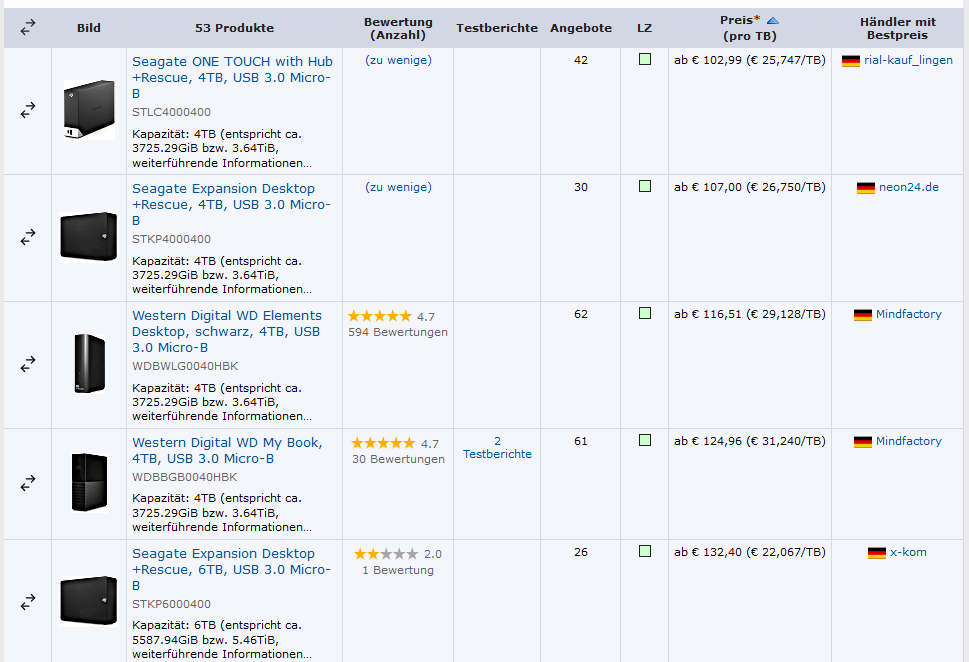
Task: Open the WD Elements Desktop schwarz 4TB link
Action: [x=227, y=331]
